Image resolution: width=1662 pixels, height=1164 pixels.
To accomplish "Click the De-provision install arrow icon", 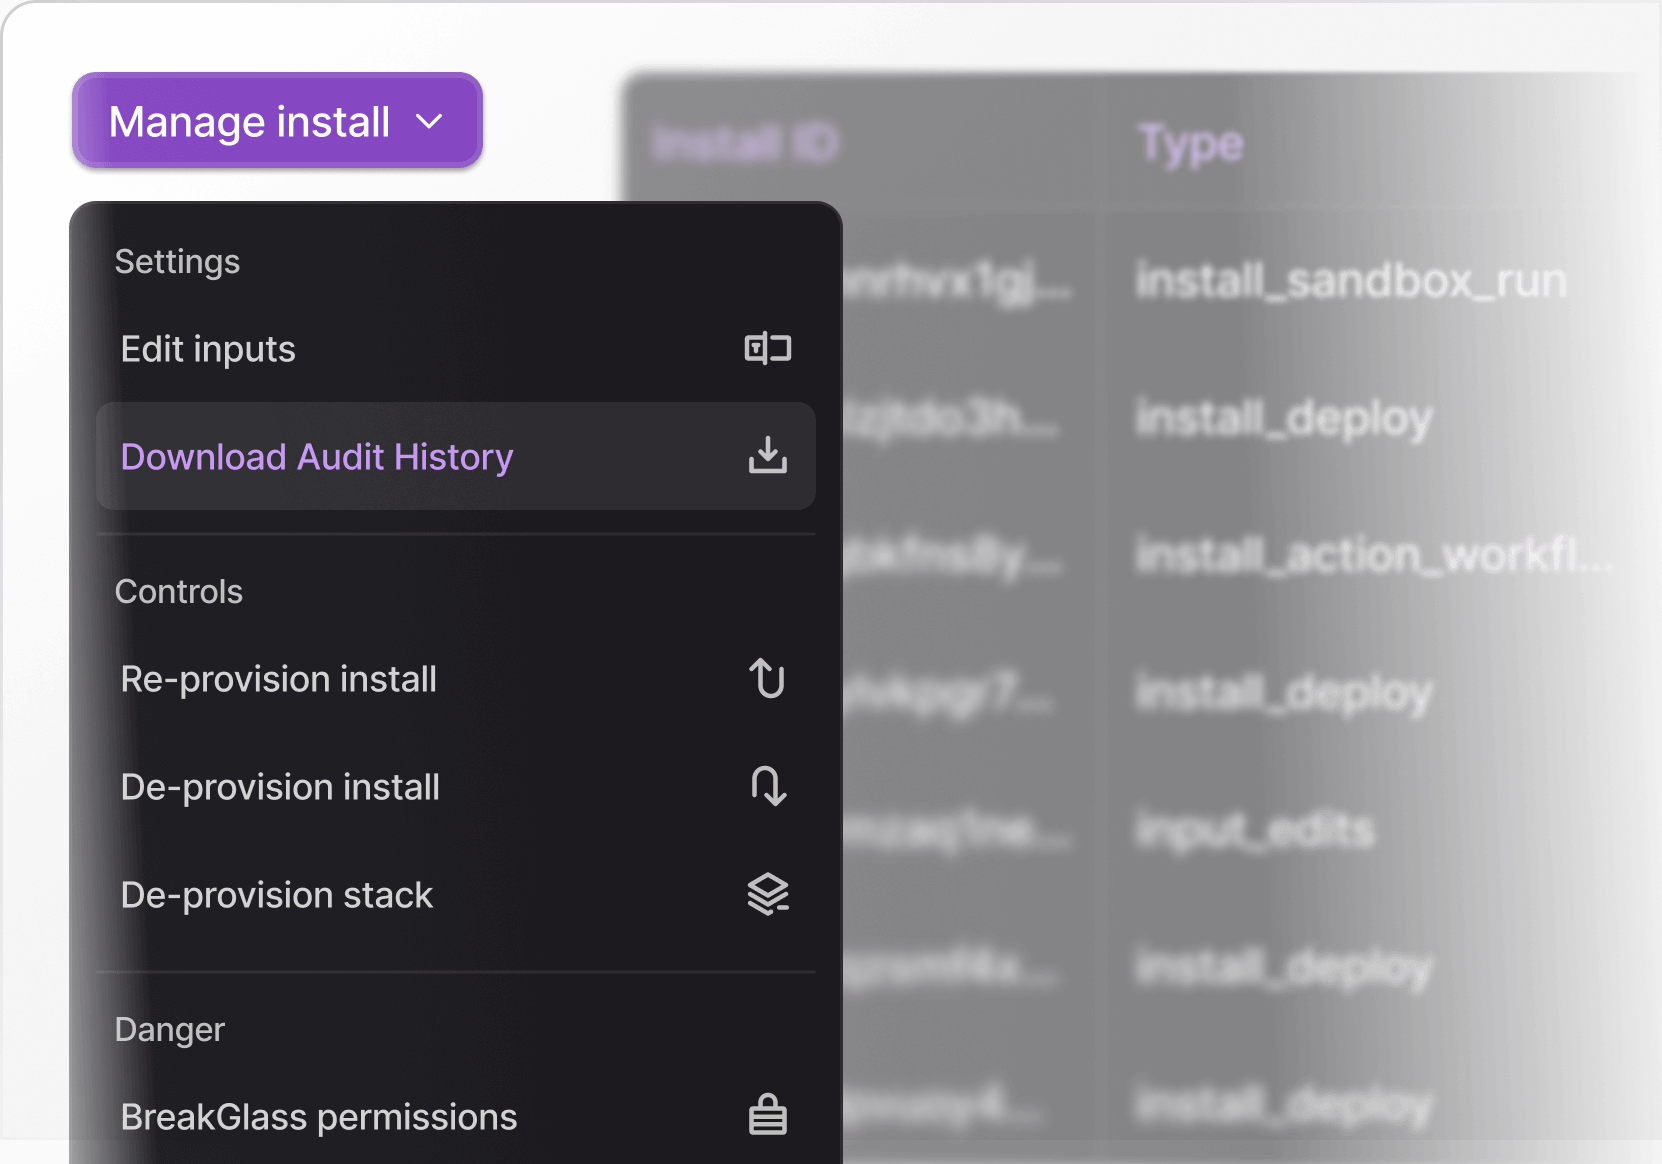I will [767, 787].
